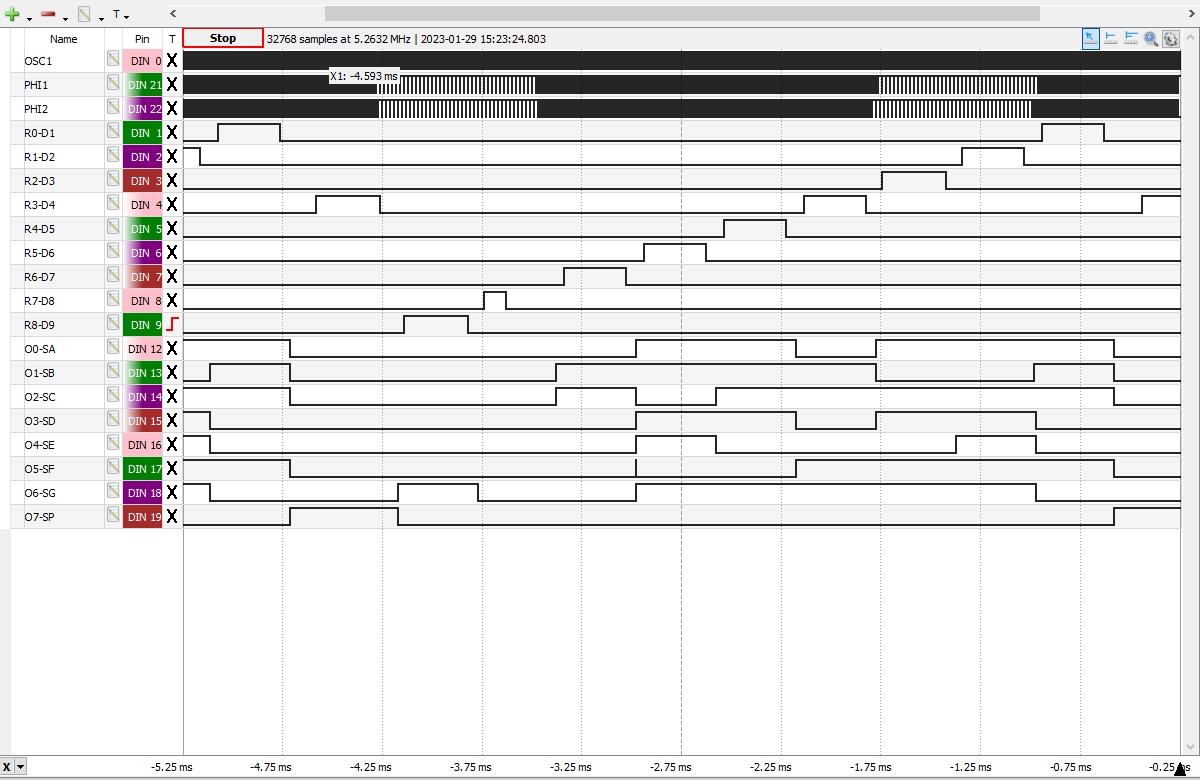Toggle the rising-edge trigger on R8-D9

172,324
